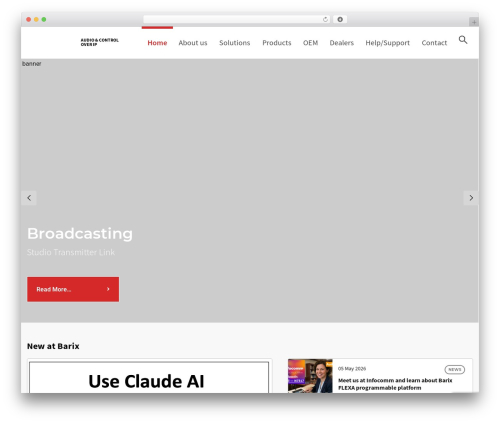Open the OEM page link
Screen dimensions: 500x423
(310, 43)
